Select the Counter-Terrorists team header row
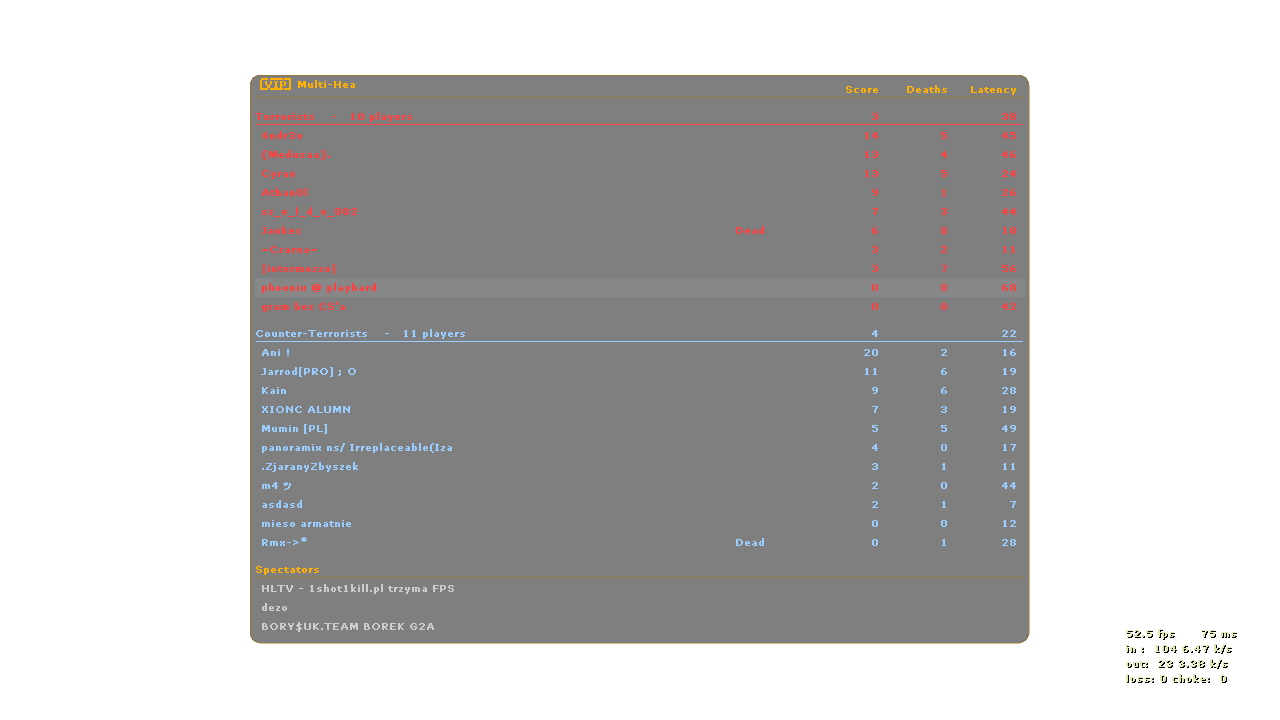This screenshot has height=720, width=1280. 360,334
